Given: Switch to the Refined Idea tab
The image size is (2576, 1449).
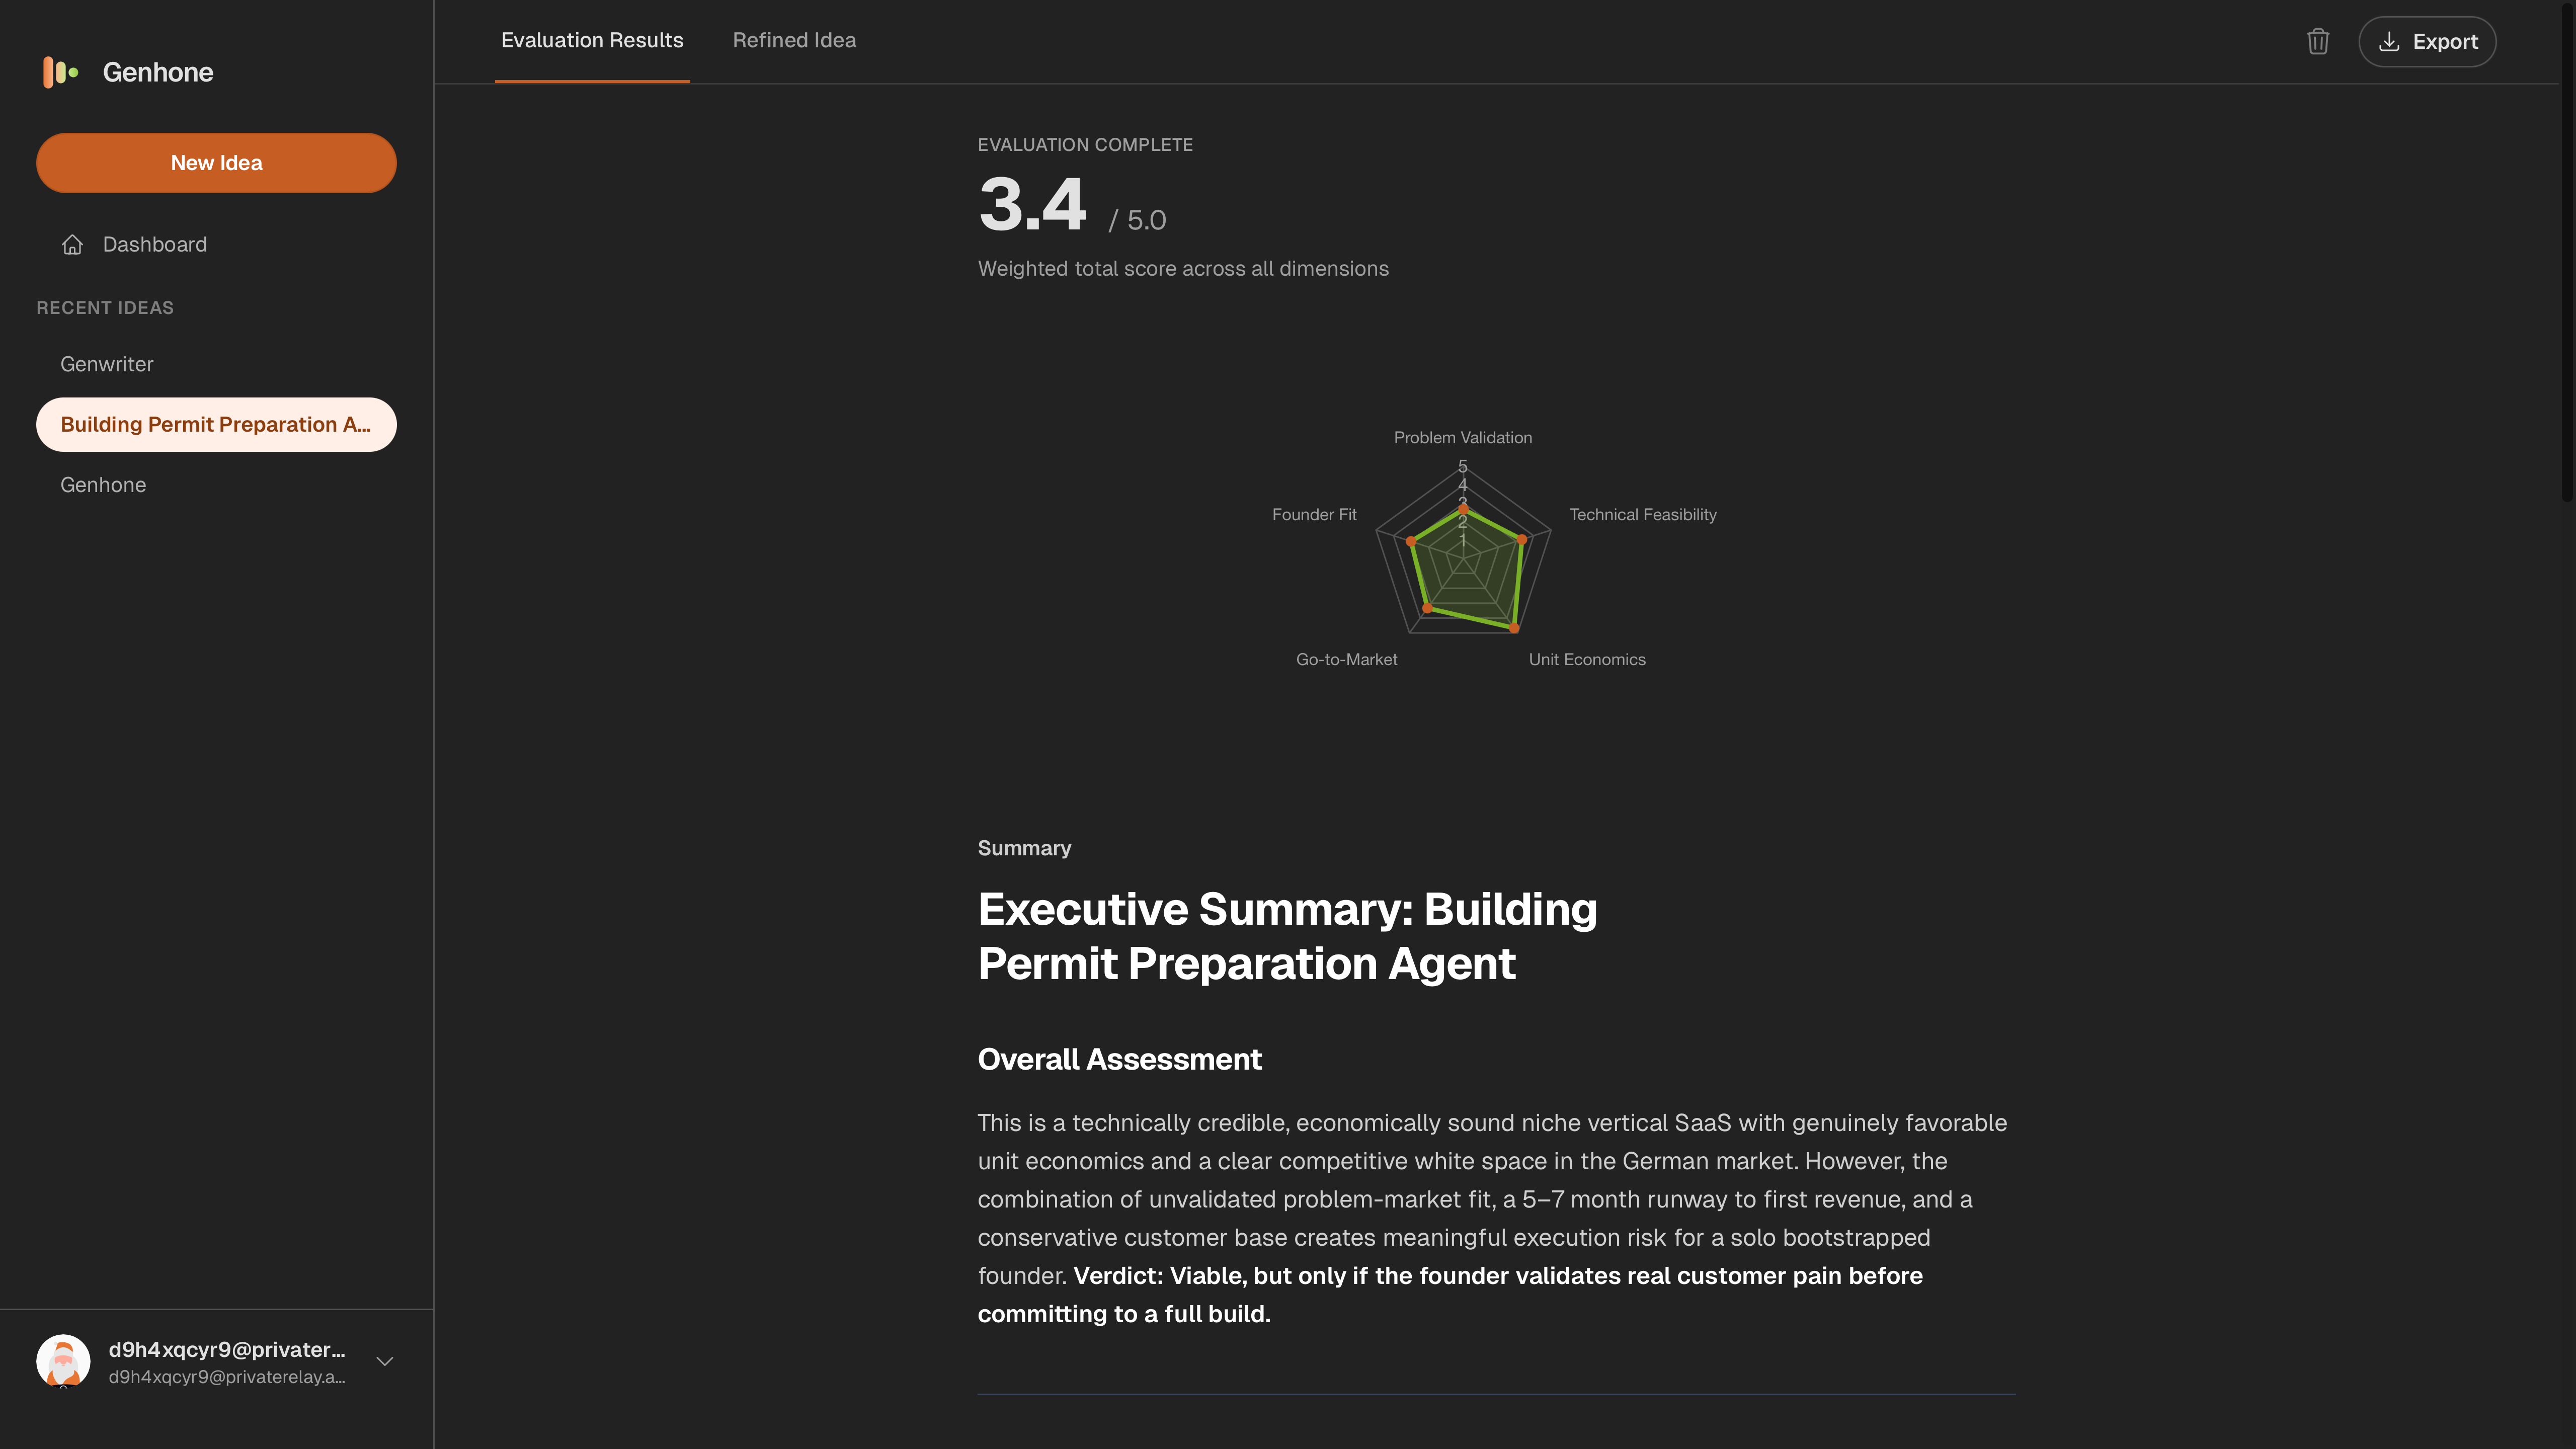Looking at the screenshot, I should pos(794,41).
